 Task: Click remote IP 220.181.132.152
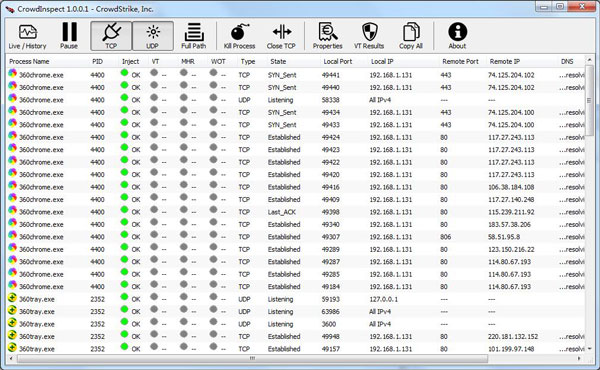[x=513, y=336]
